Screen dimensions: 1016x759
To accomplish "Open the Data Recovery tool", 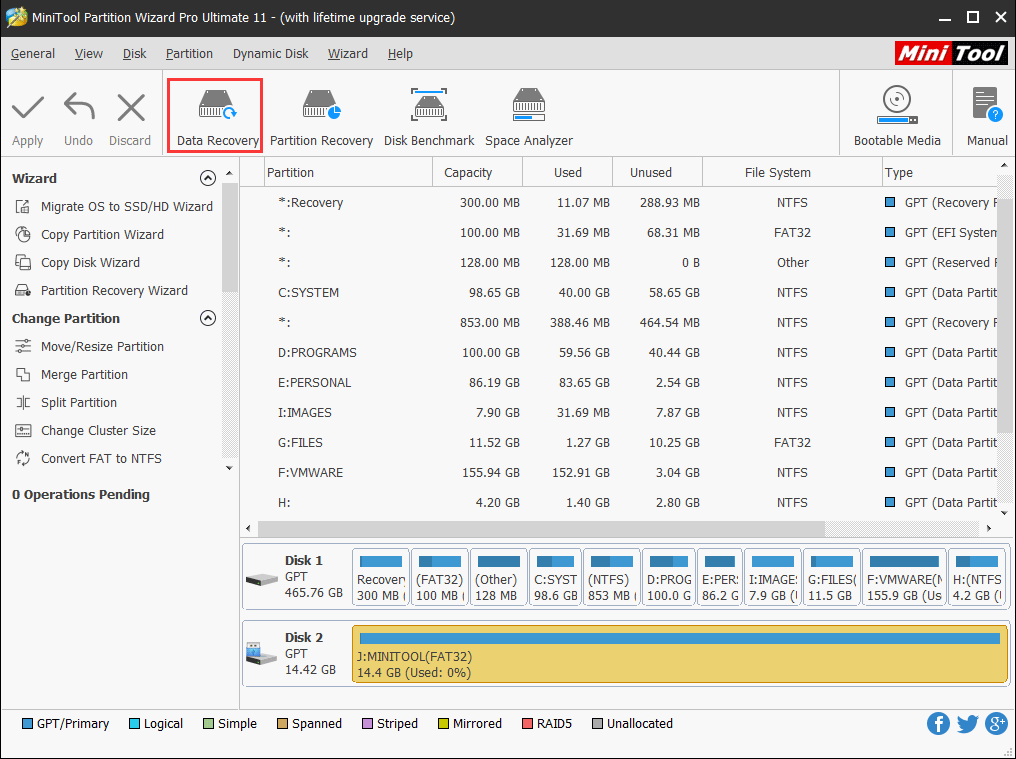I will (x=217, y=115).
